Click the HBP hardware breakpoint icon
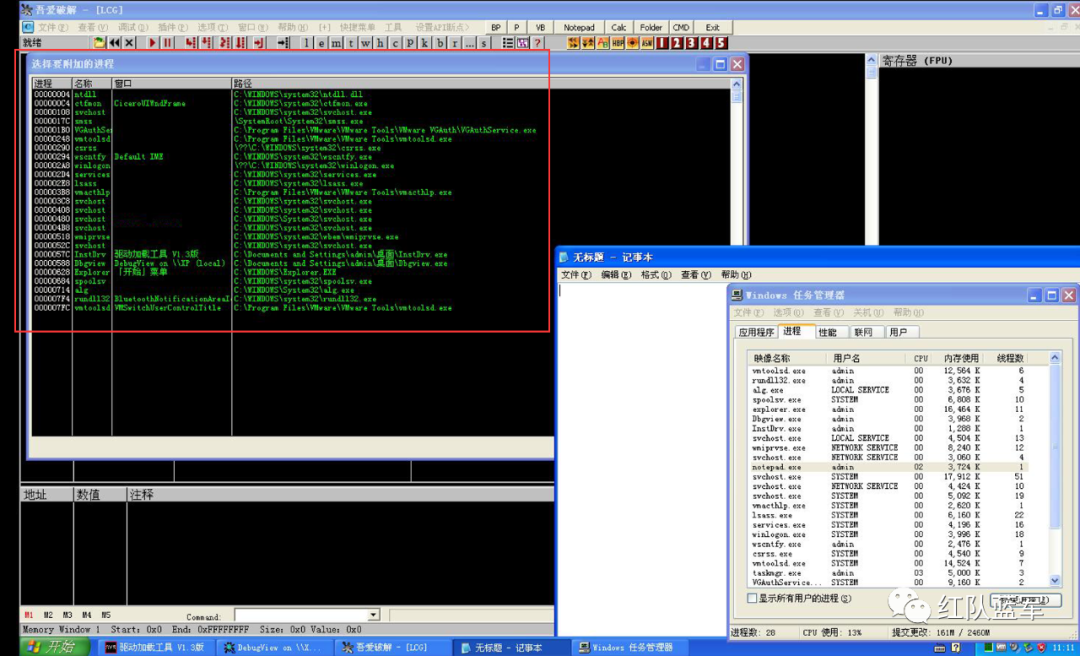This screenshot has height=656, width=1080. (617, 43)
